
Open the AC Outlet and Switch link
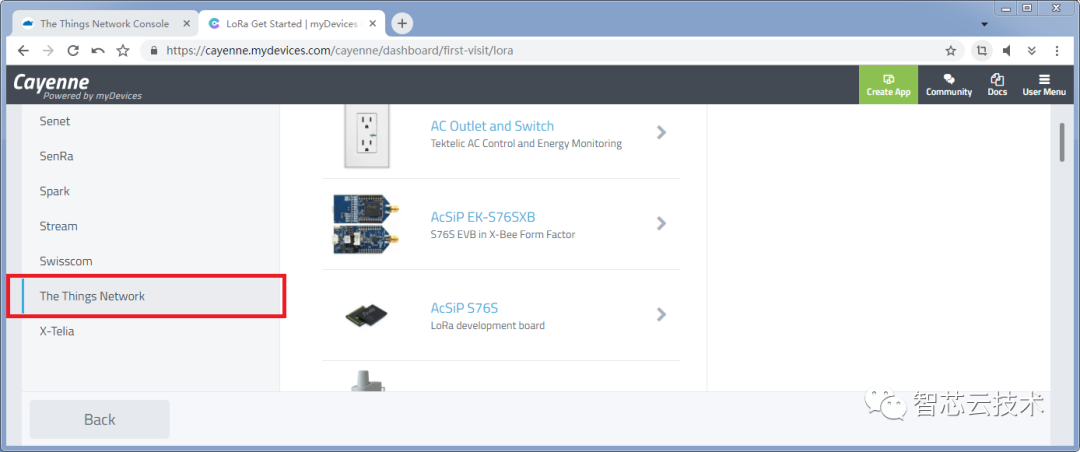tap(492, 126)
